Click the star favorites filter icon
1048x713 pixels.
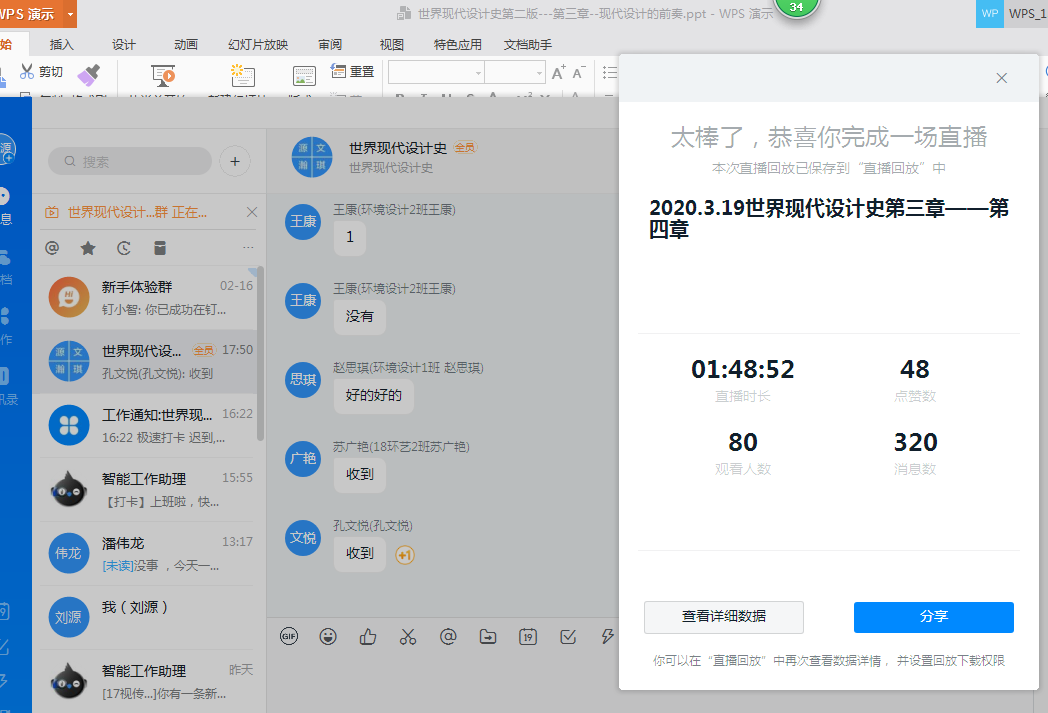pos(88,248)
